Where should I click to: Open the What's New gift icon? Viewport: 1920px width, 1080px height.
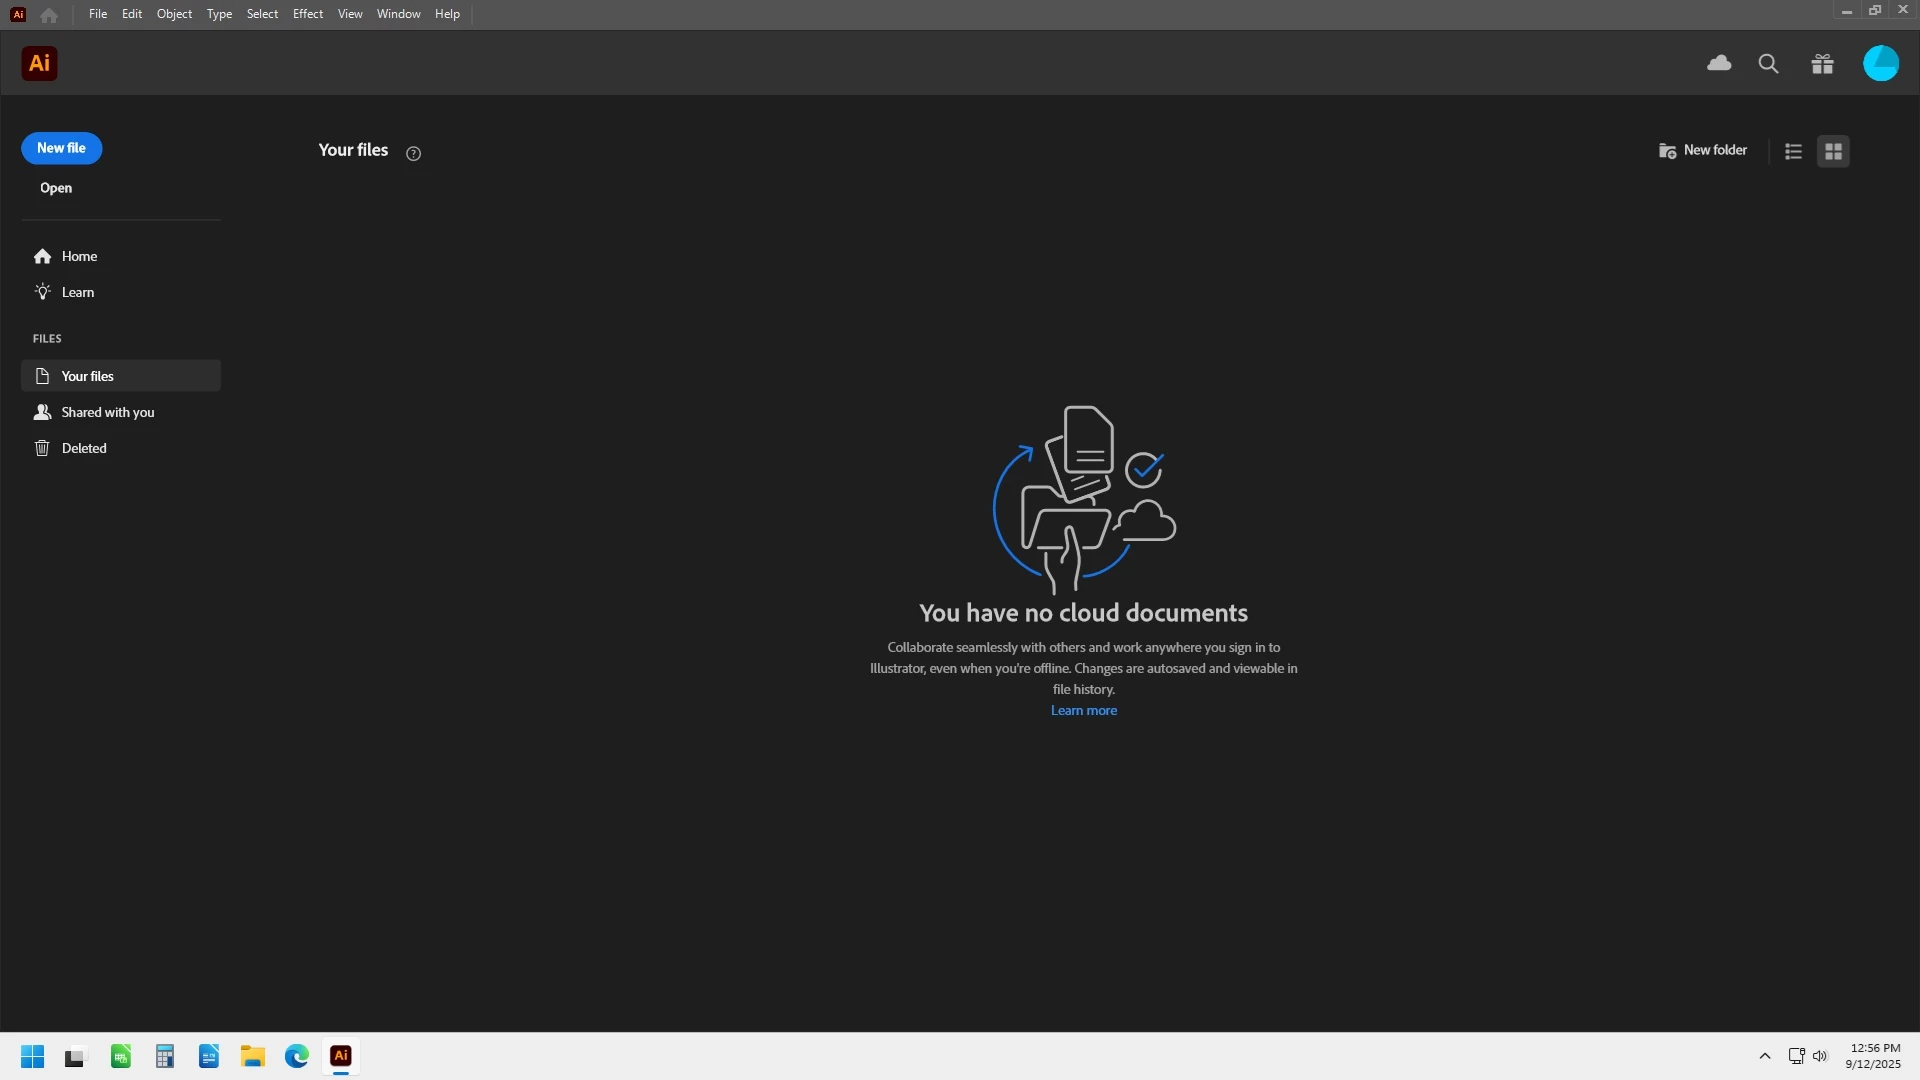pyautogui.click(x=1822, y=64)
